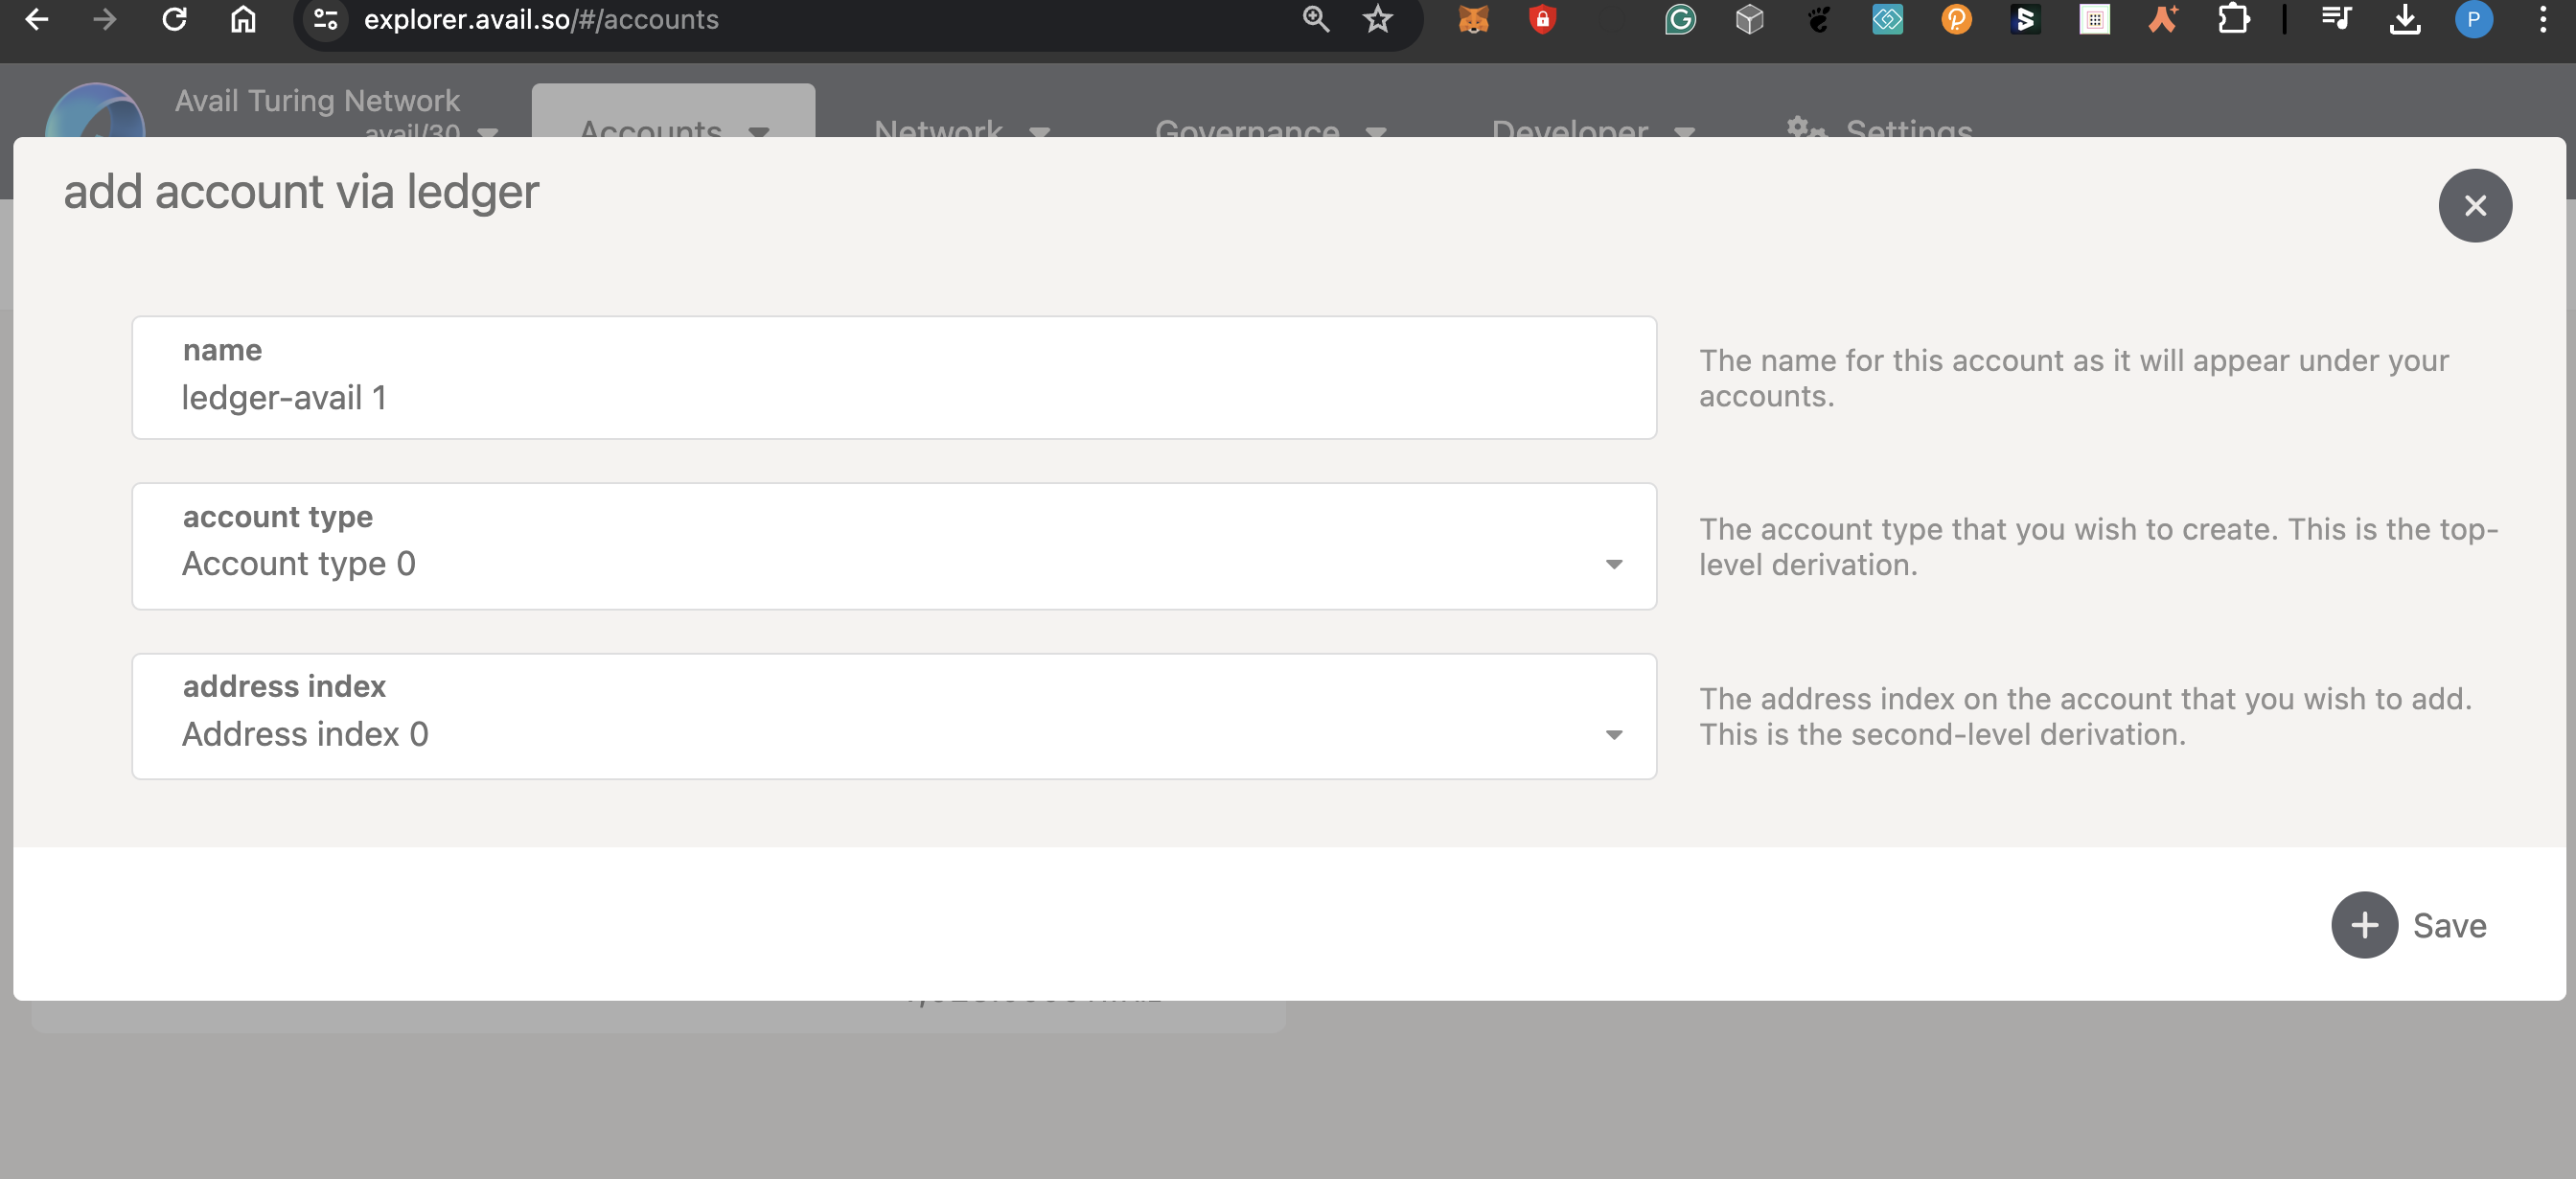Open the media control playlist icon
Screen dimensions: 2576x1179
pos(2335,19)
